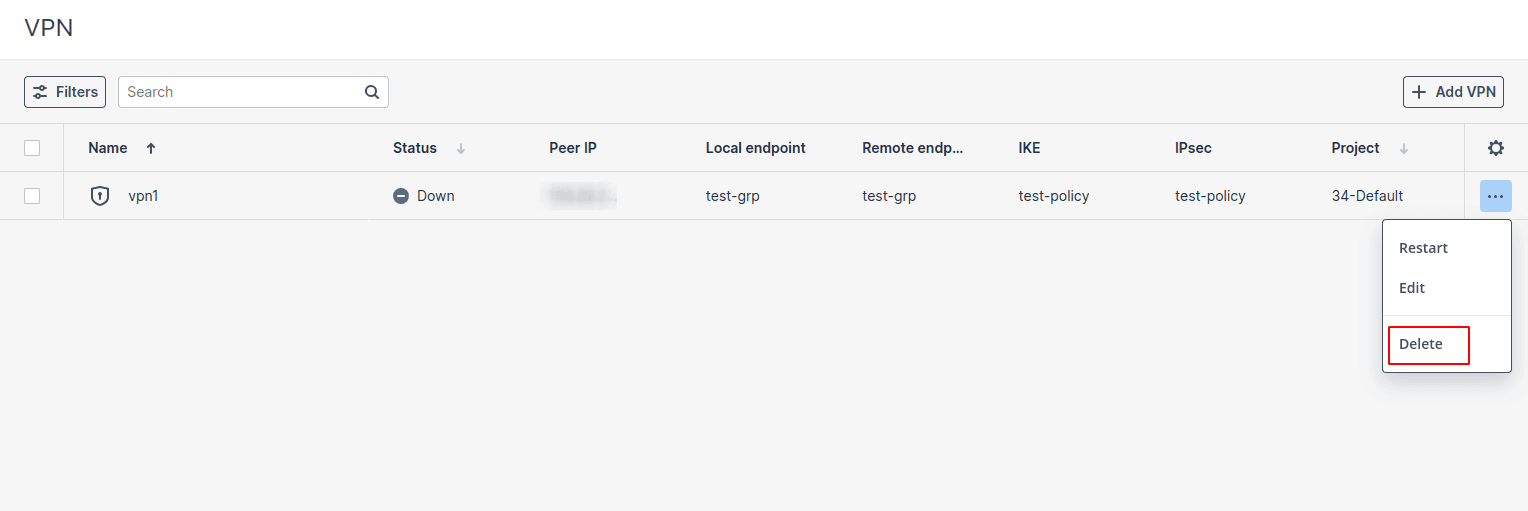Open the vpn1 name link
Image resolution: width=1528 pixels, height=511 pixels.
143,196
